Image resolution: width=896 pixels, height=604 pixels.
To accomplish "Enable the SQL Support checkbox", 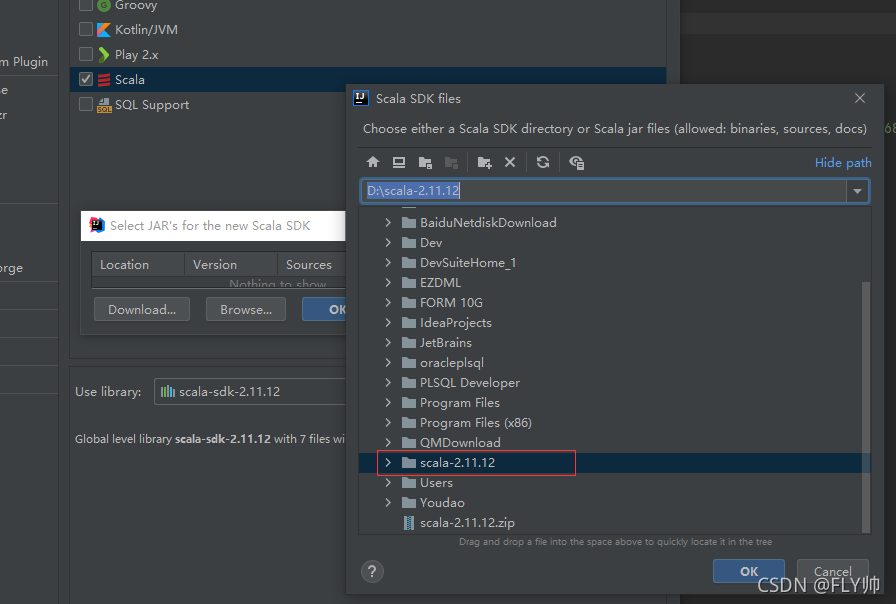I will [86, 105].
